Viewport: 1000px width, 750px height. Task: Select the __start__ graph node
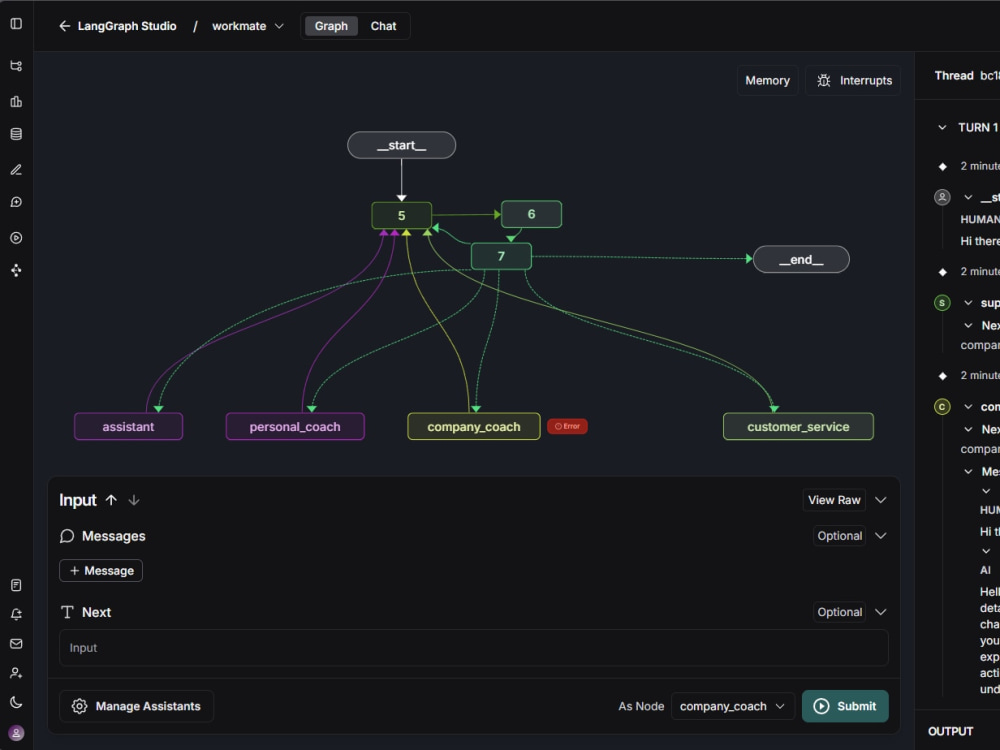pos(401,145)
